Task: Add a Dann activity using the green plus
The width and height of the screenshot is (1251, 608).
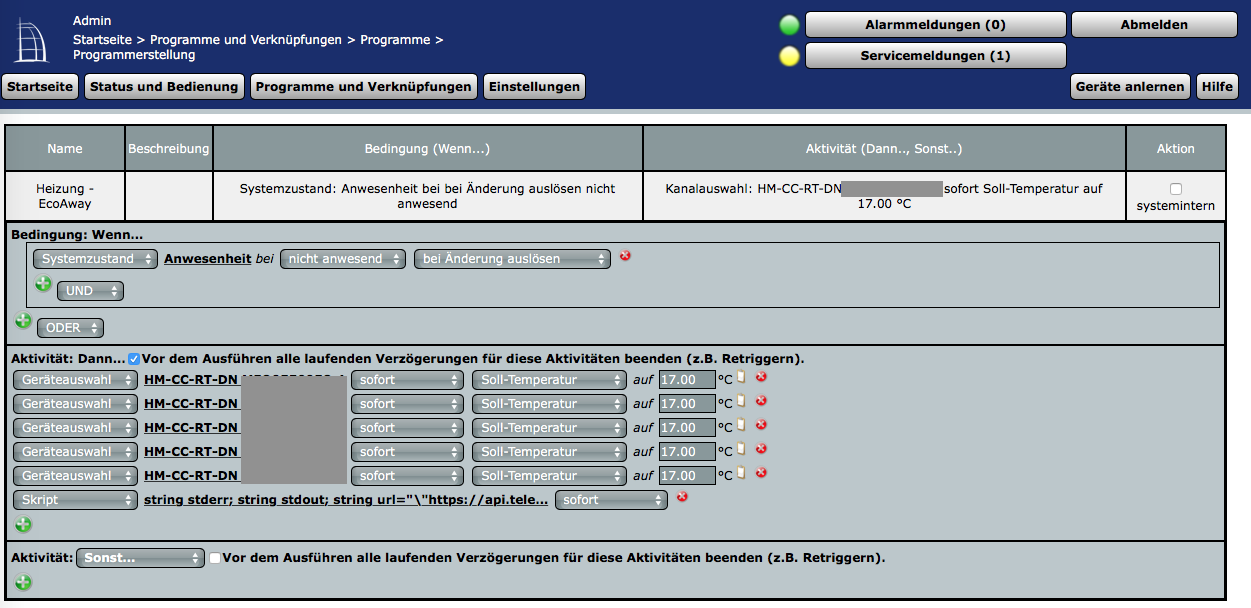Action: pos(23,524)
